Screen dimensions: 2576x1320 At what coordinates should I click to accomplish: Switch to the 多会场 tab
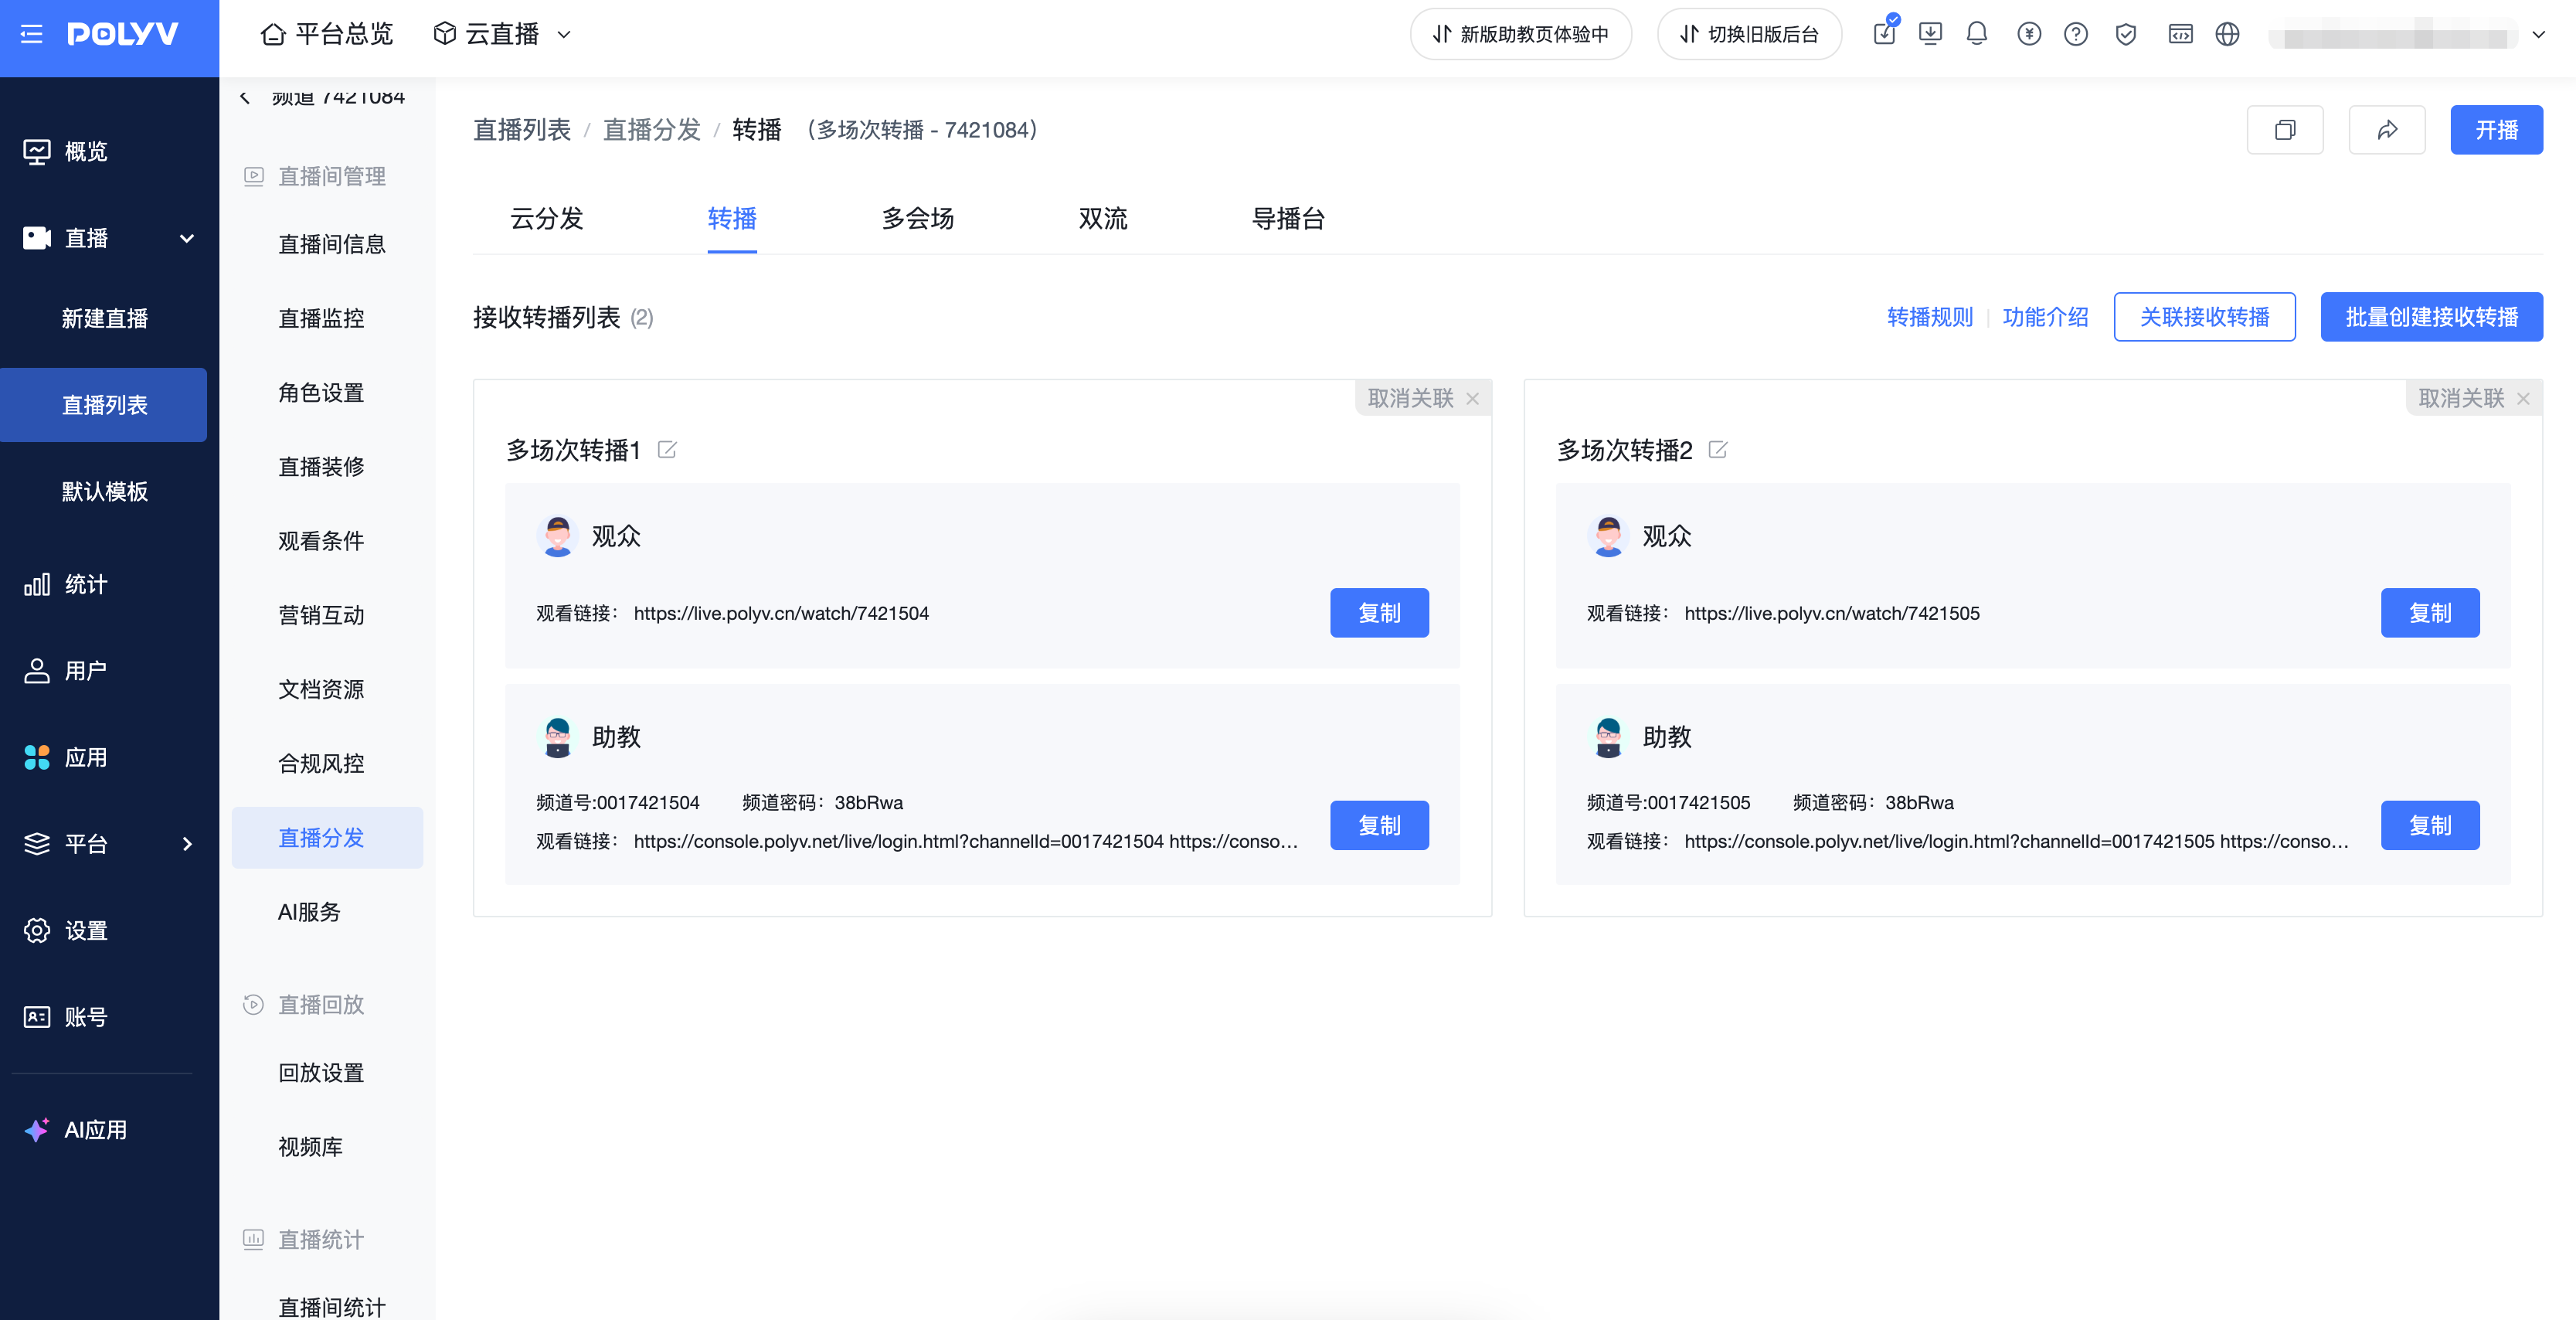click(918, 218)
